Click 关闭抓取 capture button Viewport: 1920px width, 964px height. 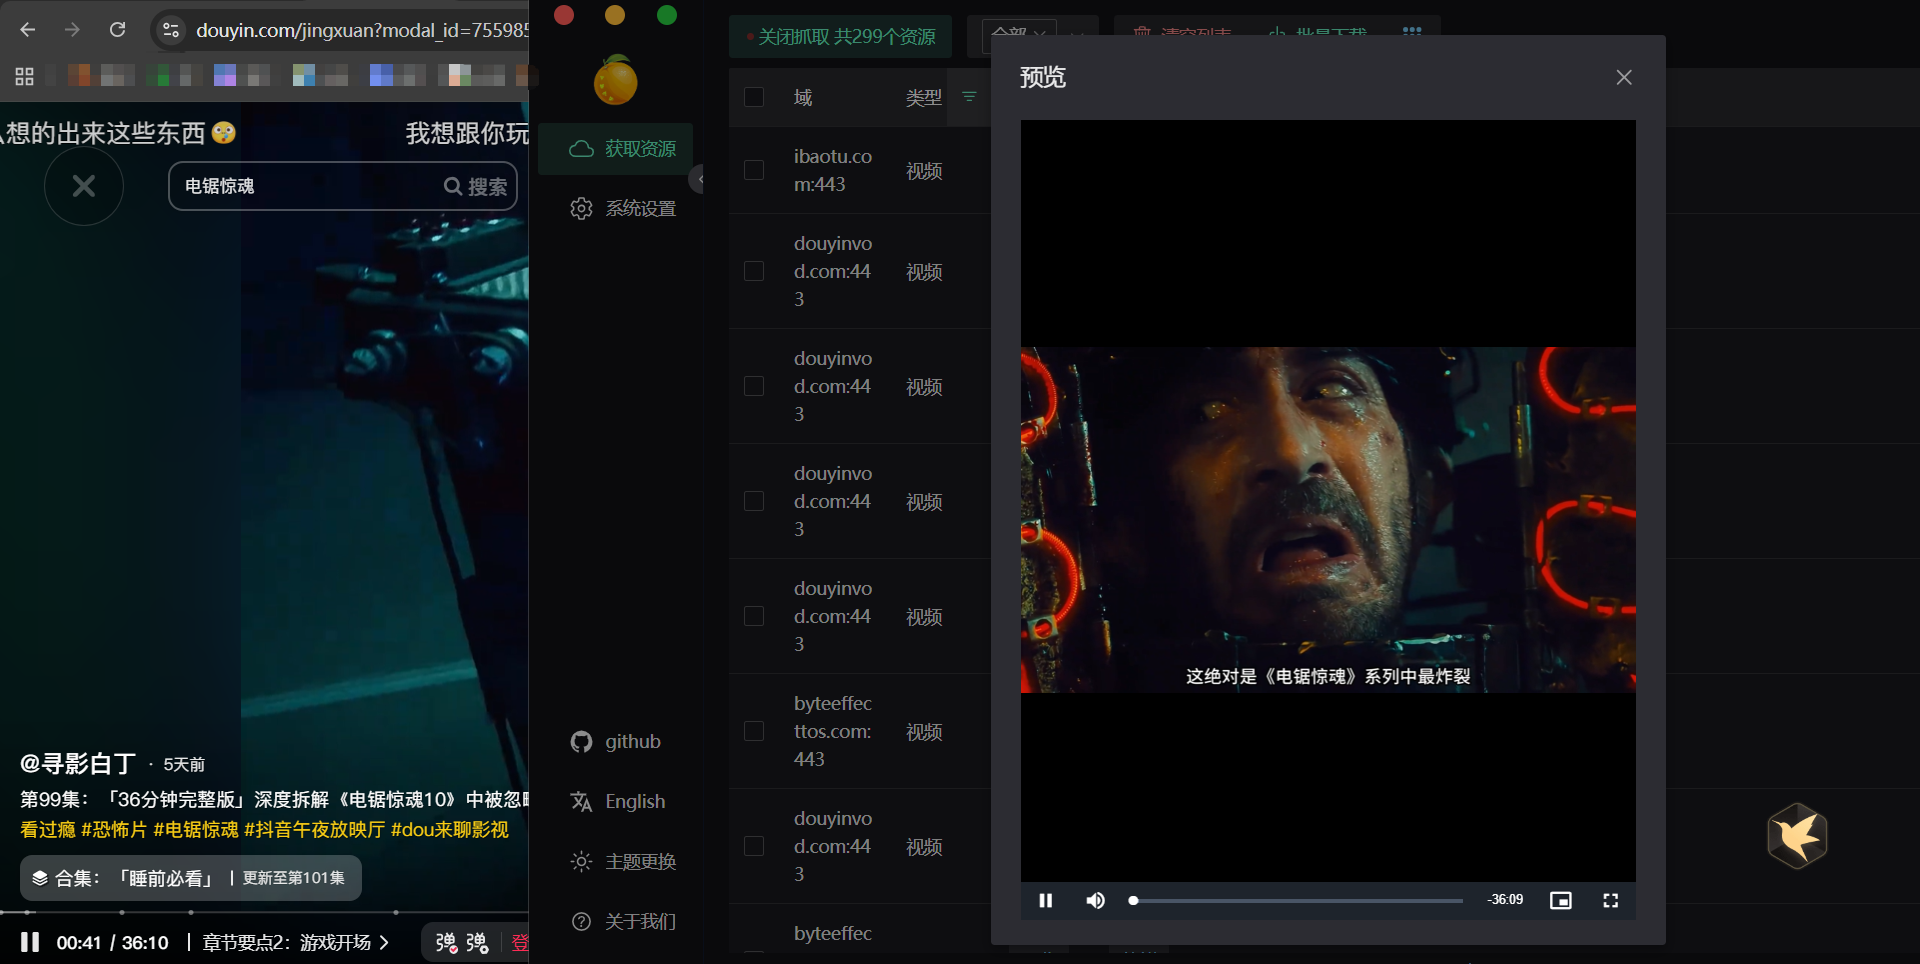click(x=840, y=37)
